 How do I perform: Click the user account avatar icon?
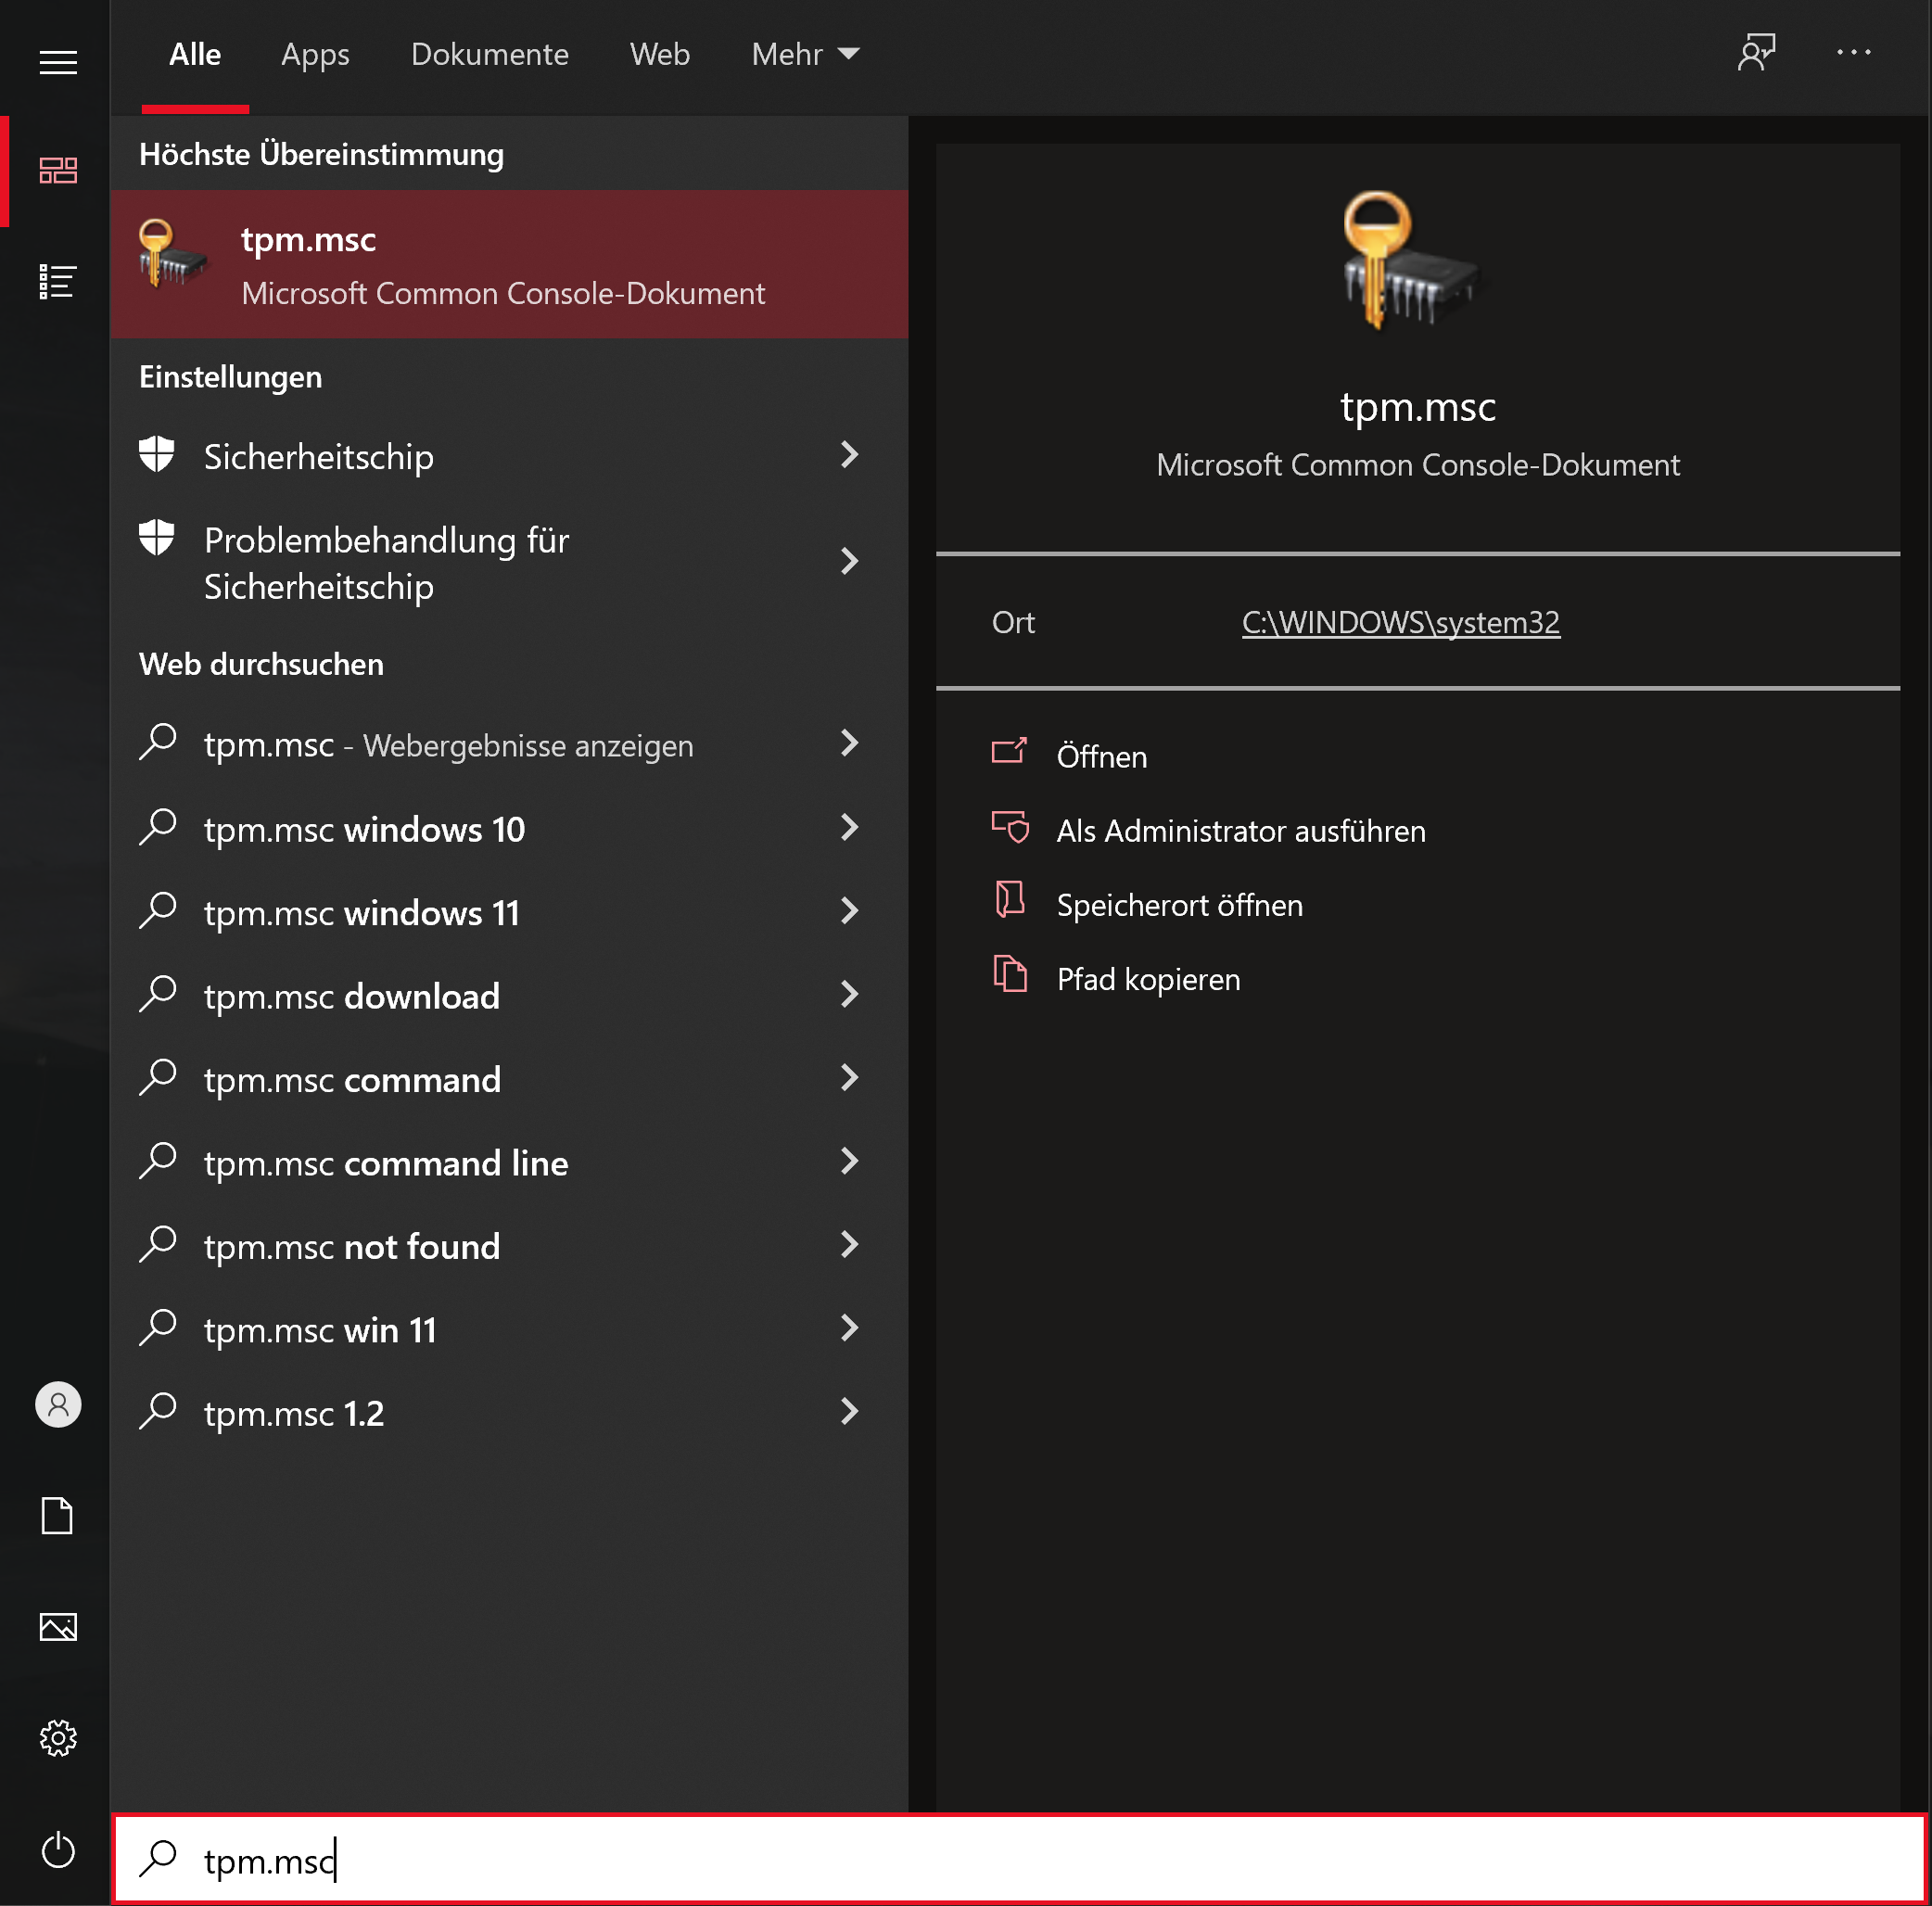click(x=58, y=1405)
